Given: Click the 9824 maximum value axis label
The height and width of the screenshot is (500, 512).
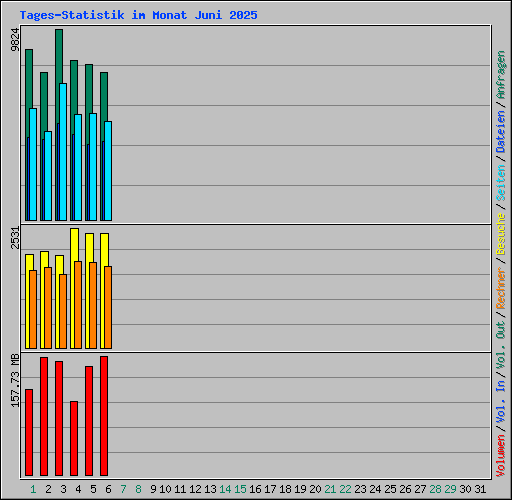Looking at the screenshot, I should point(15,40).
